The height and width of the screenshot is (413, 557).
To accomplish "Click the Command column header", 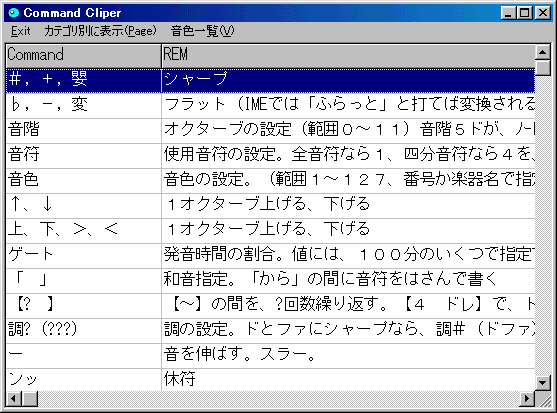I will click(x=83, y=55).
